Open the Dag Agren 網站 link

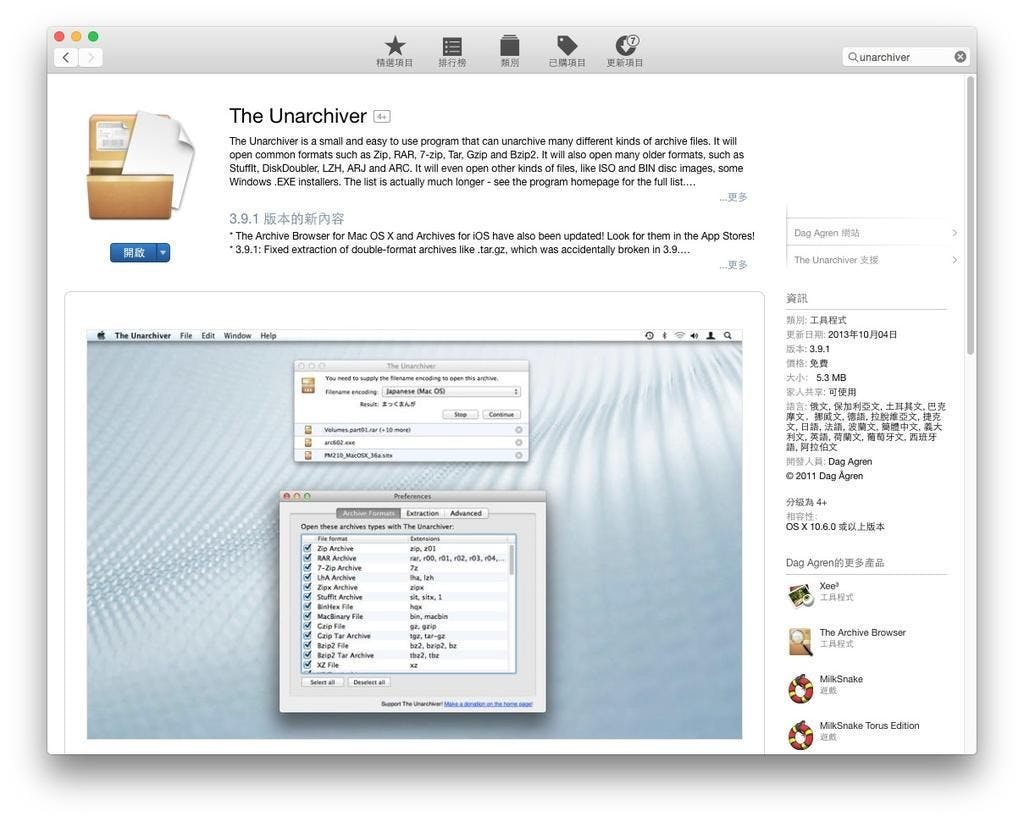(827, 232)
